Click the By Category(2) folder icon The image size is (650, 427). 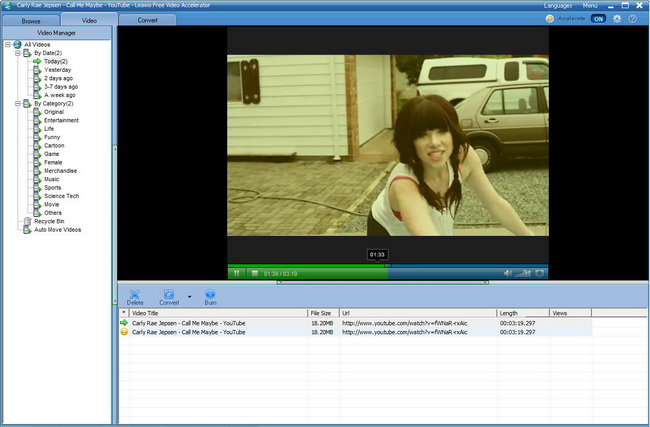27,103
